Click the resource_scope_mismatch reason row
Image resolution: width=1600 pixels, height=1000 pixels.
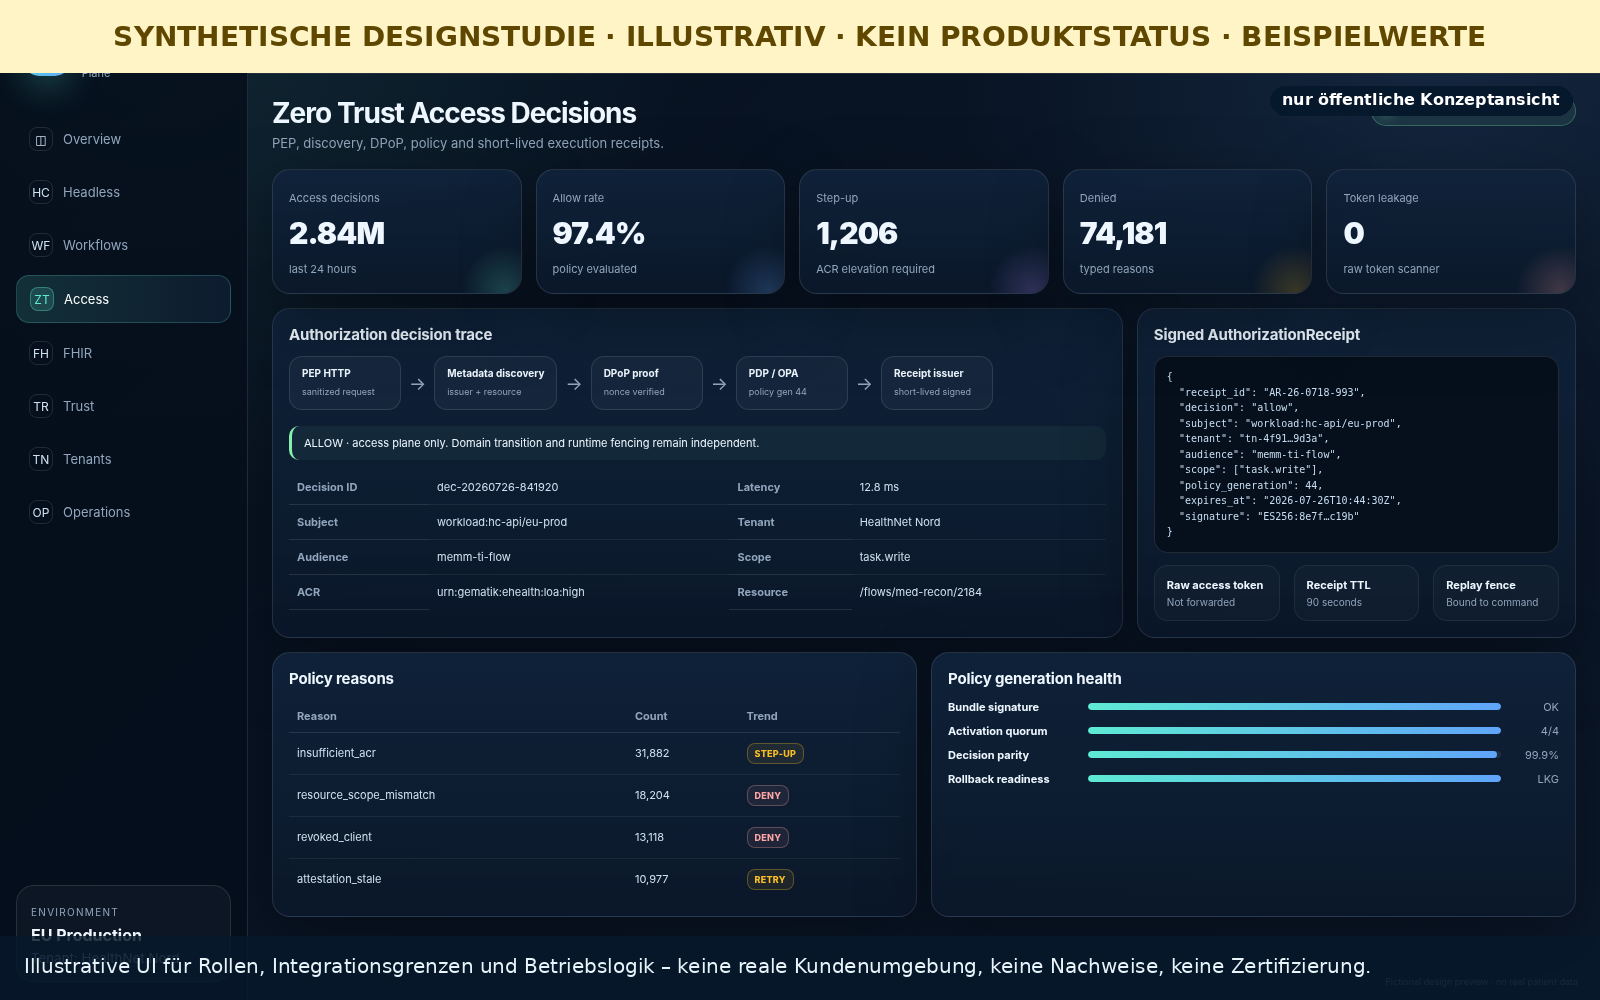594,796
